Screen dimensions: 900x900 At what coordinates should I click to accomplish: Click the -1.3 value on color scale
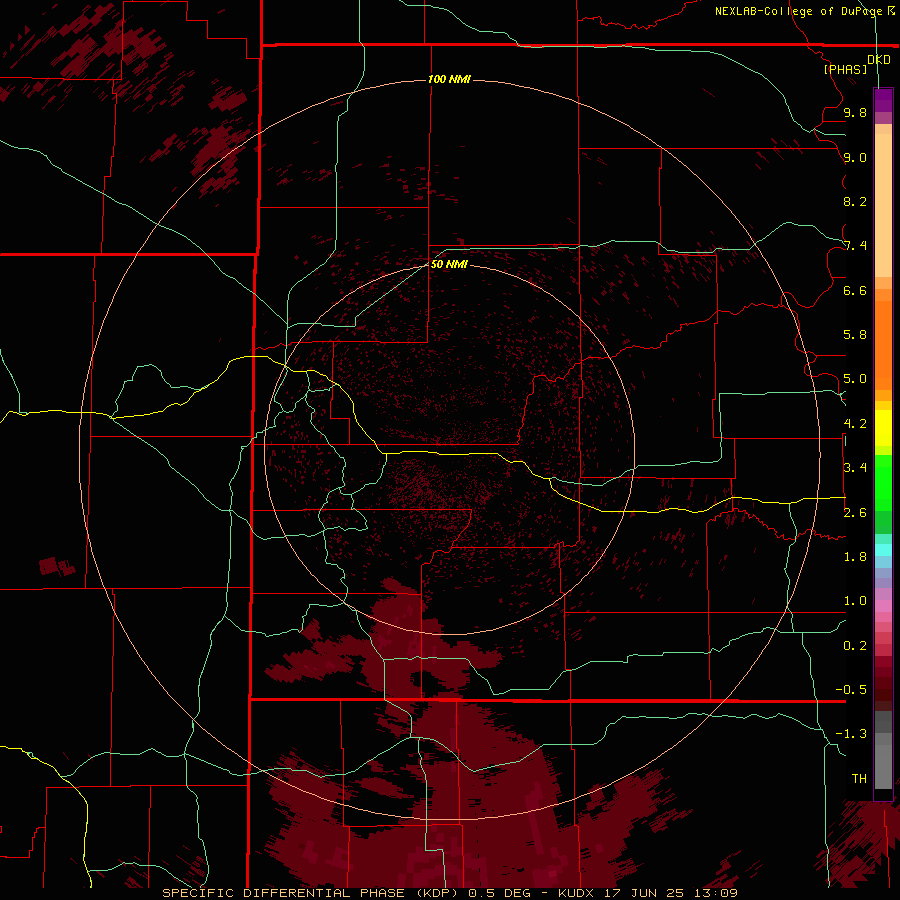point(851,734)
